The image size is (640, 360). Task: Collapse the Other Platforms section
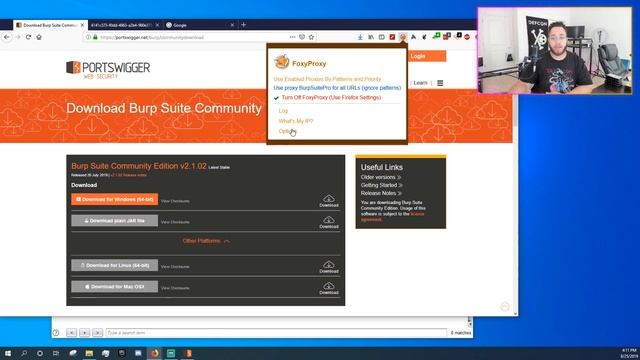point(206,241)
